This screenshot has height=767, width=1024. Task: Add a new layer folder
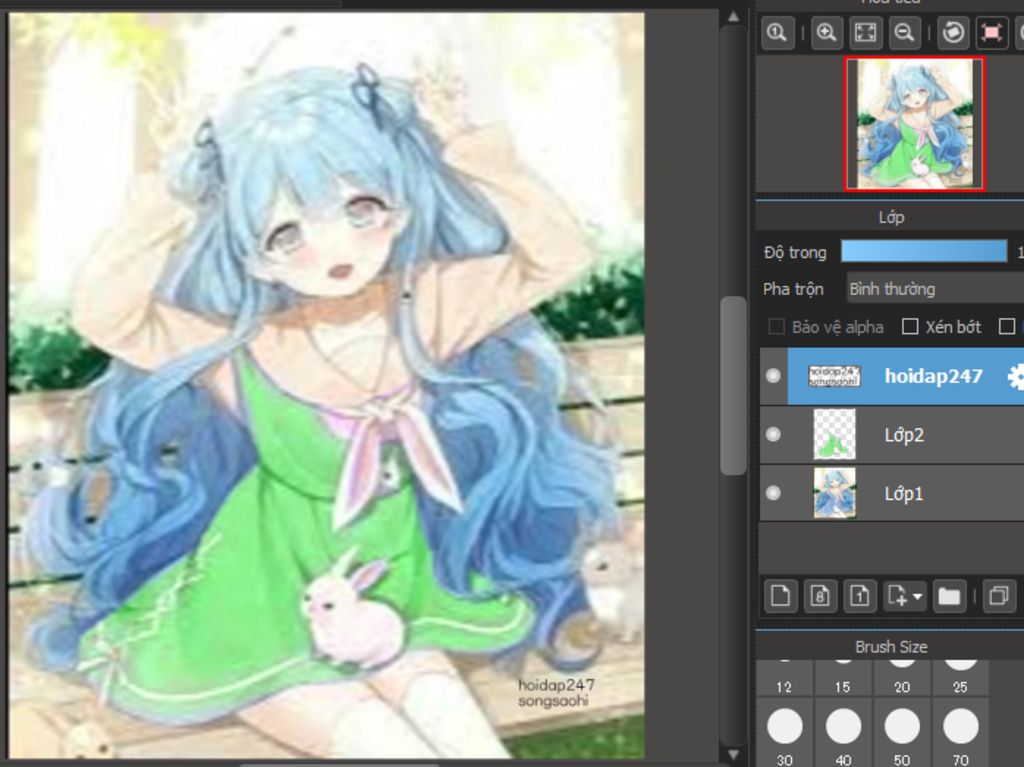point(949,595)
